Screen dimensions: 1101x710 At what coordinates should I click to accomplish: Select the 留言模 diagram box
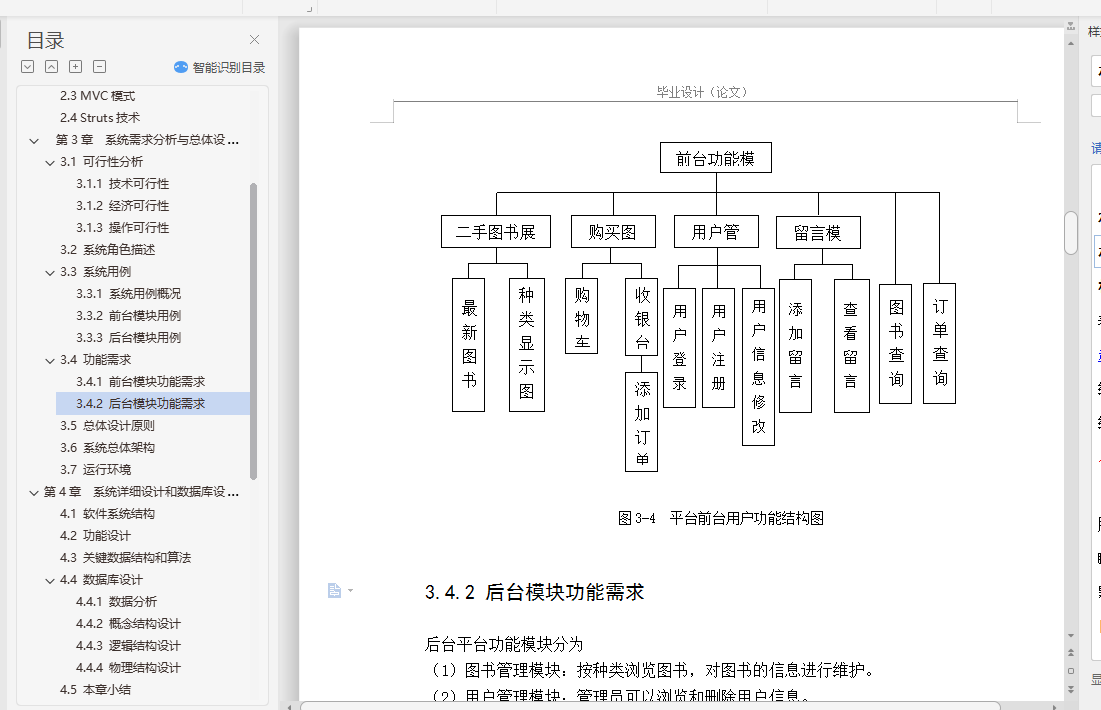click(818, 232)
